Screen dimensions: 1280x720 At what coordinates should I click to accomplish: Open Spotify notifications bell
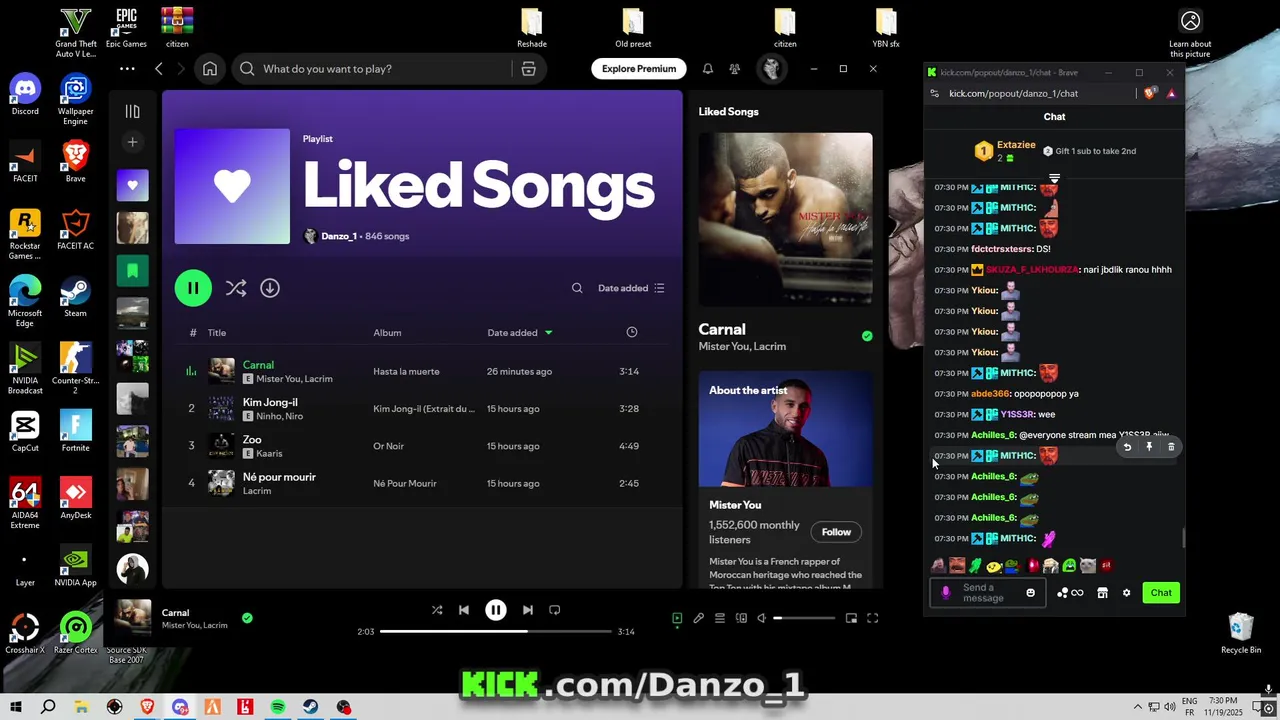708,69
